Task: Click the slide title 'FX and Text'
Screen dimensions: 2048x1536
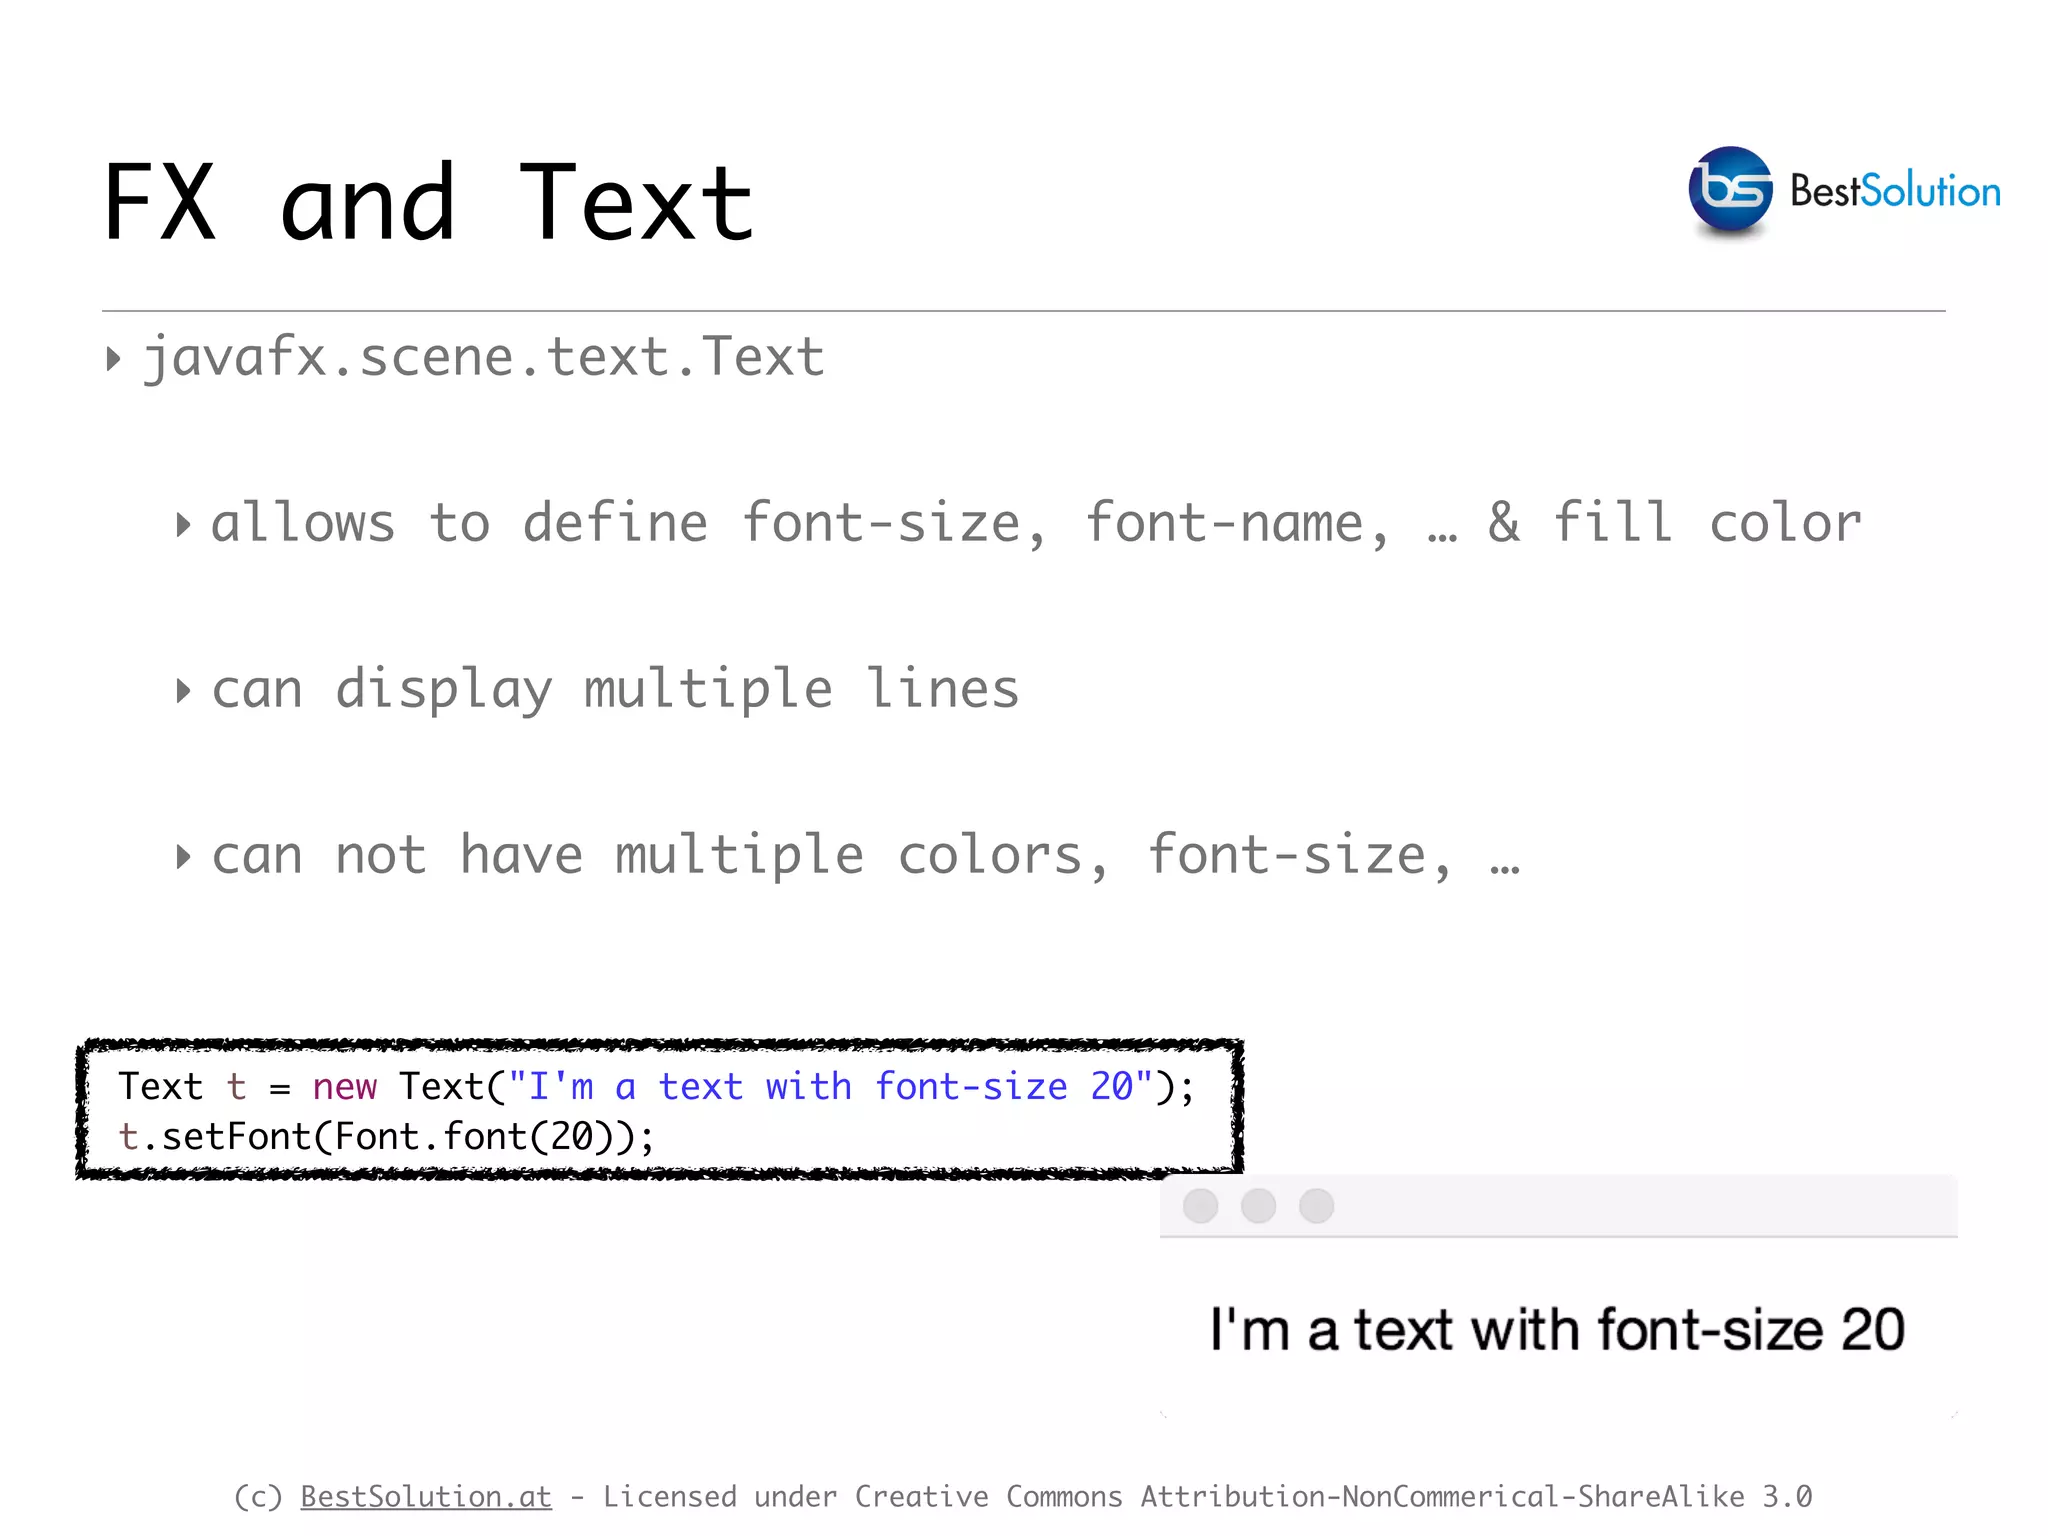Action: coord(429,203)
